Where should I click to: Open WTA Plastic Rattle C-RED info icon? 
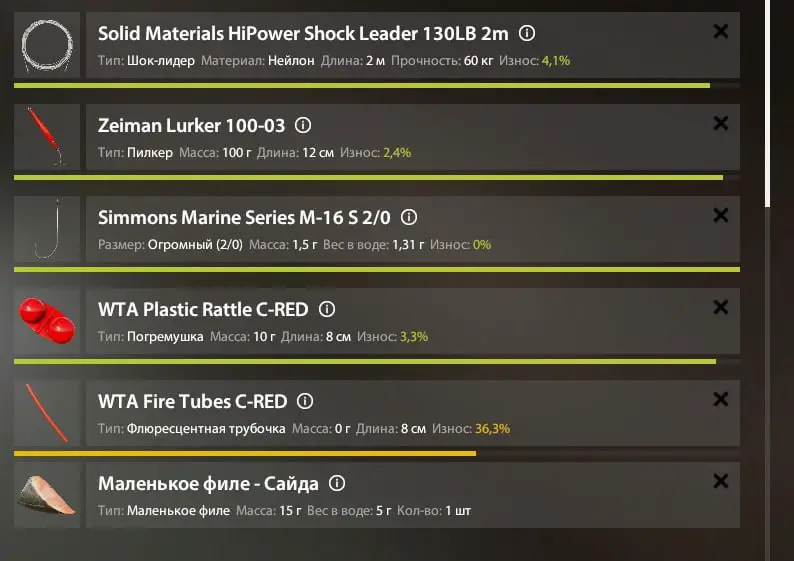pyautogui.click(x=327, y=309)
